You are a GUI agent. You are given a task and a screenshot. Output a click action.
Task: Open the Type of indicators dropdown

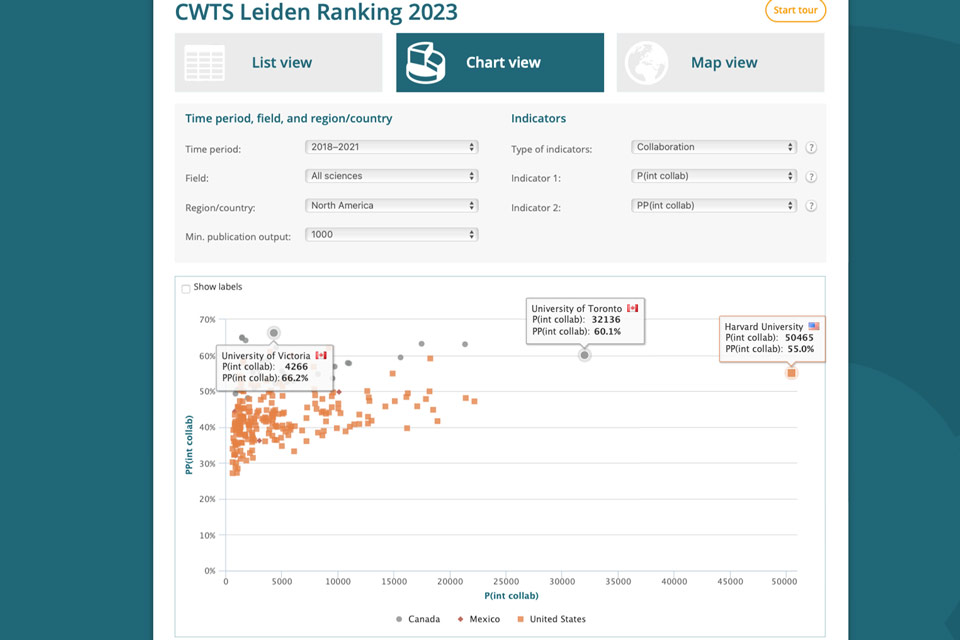click(x=714, y=147)
